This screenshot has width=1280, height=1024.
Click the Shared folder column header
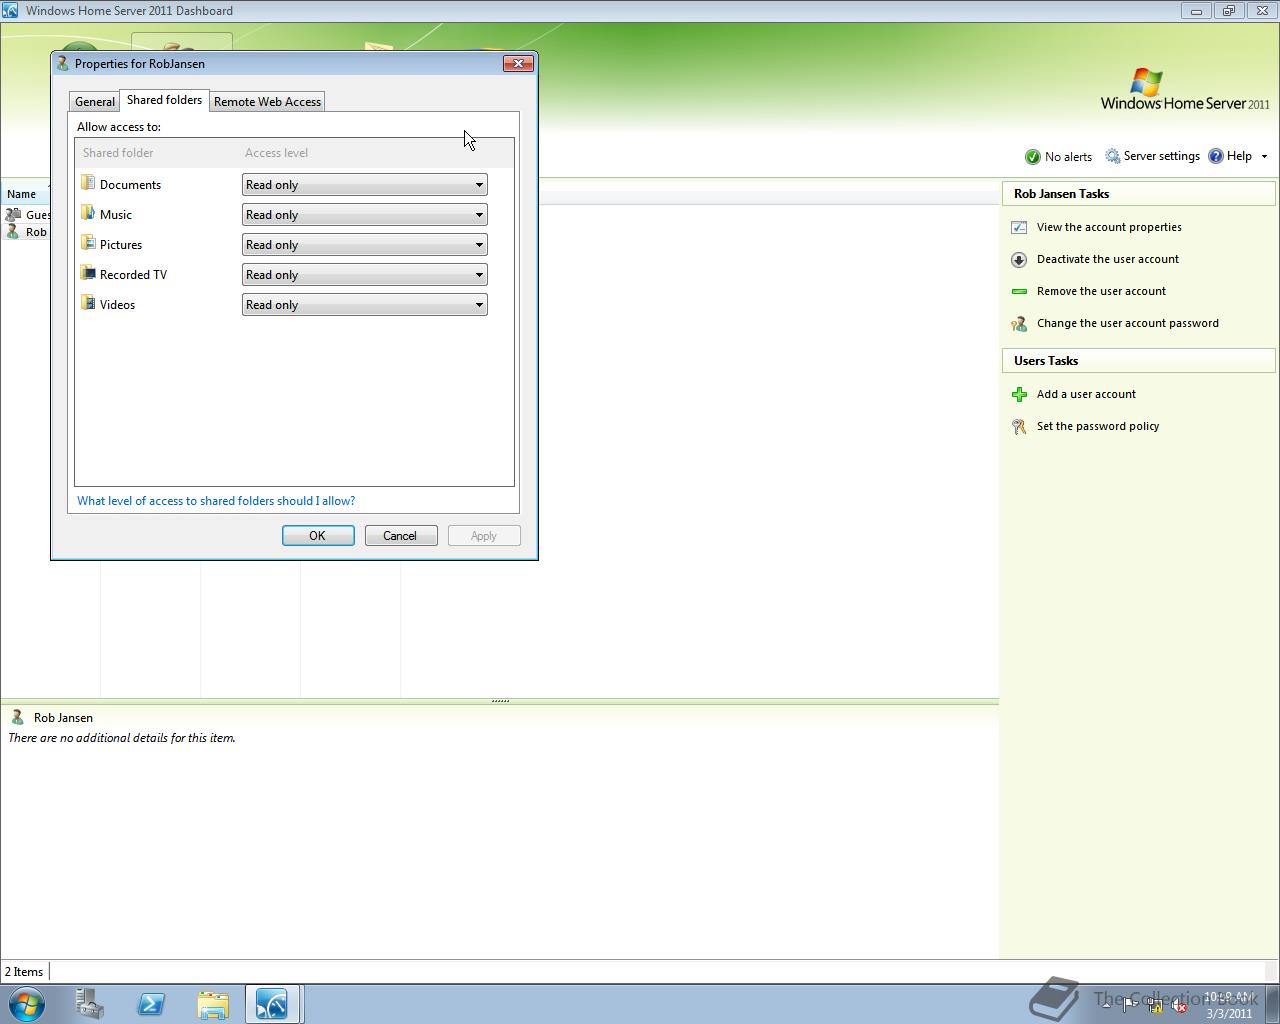pos(118,153)
